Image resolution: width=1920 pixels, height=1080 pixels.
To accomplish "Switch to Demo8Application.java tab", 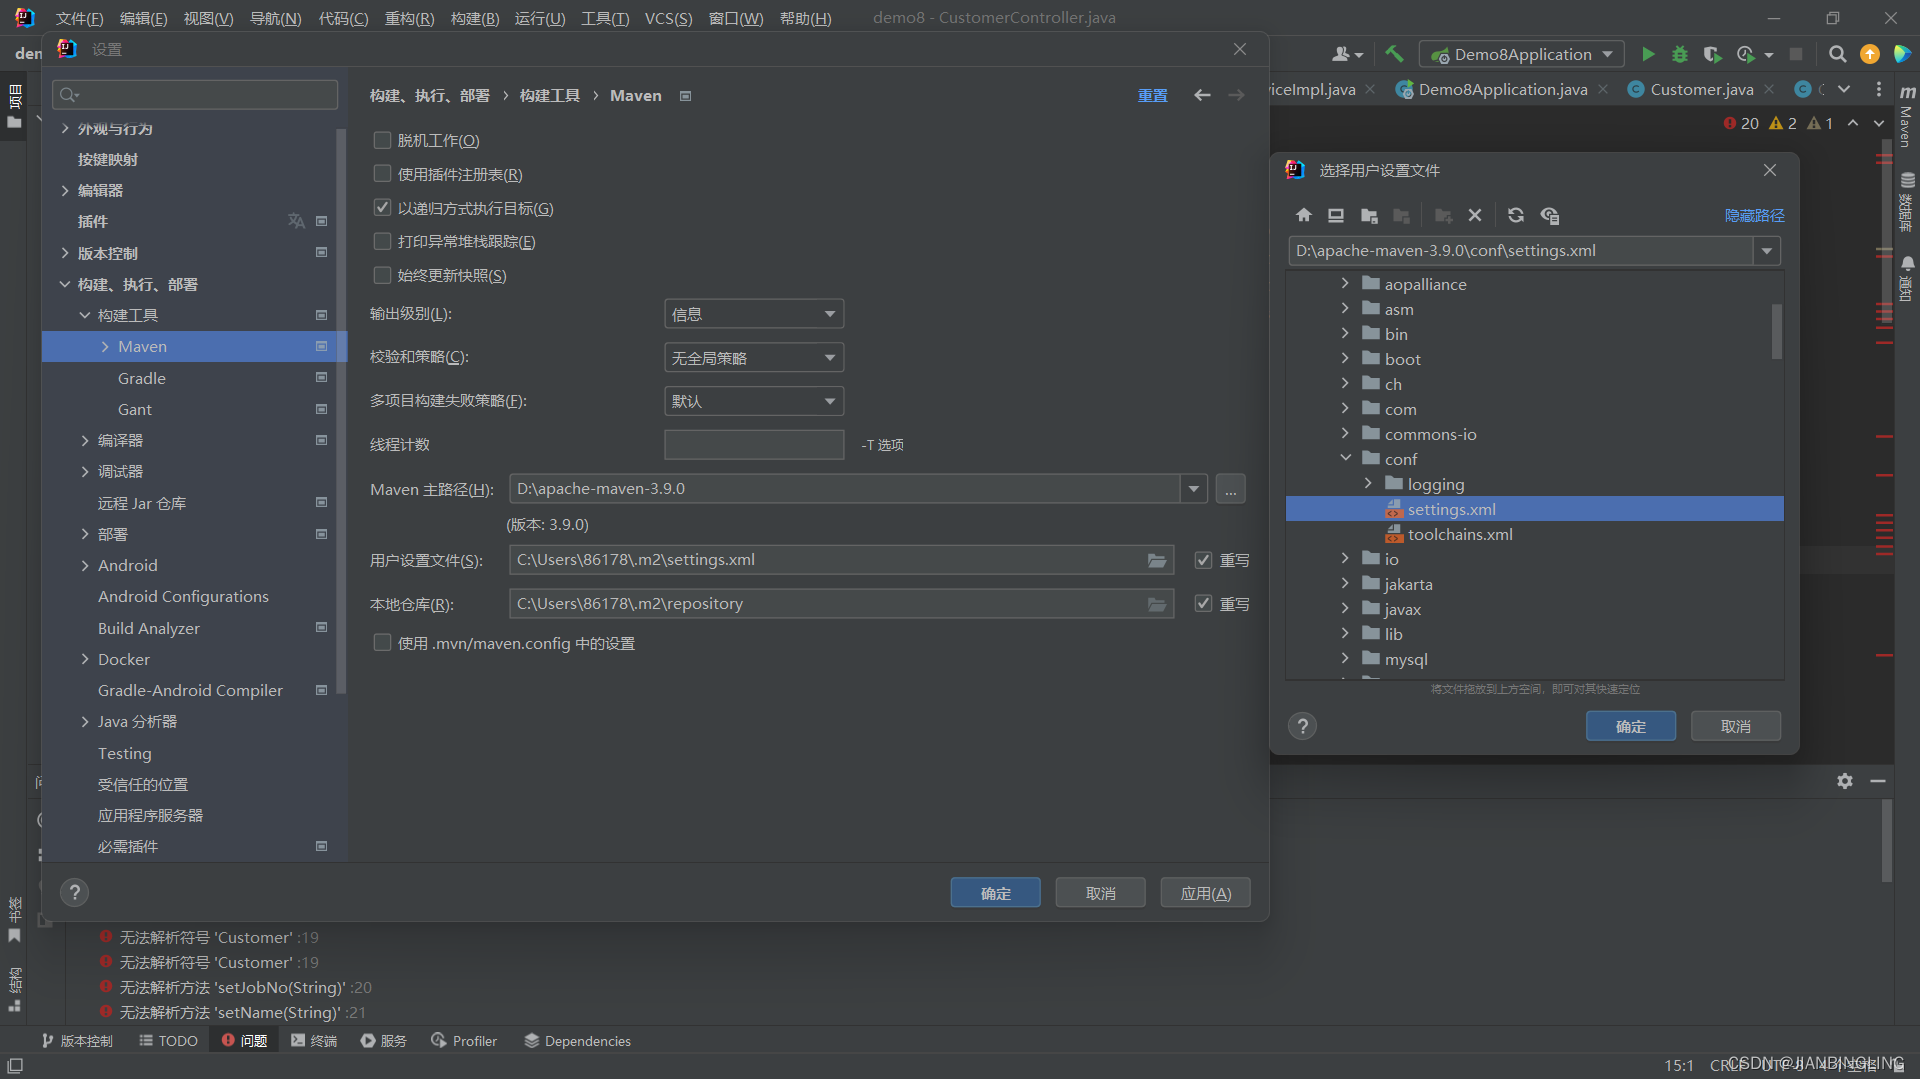I will pyautogui.click(x=1502, y=89).
